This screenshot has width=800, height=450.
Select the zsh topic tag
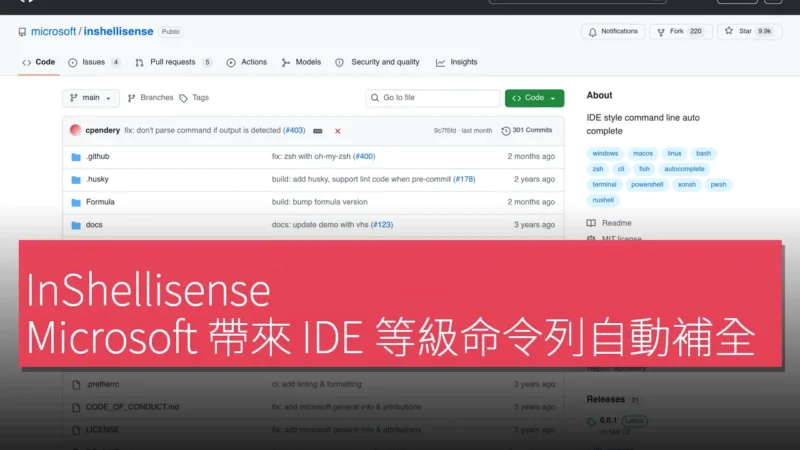pyautogui.click(x=598, y=169)
